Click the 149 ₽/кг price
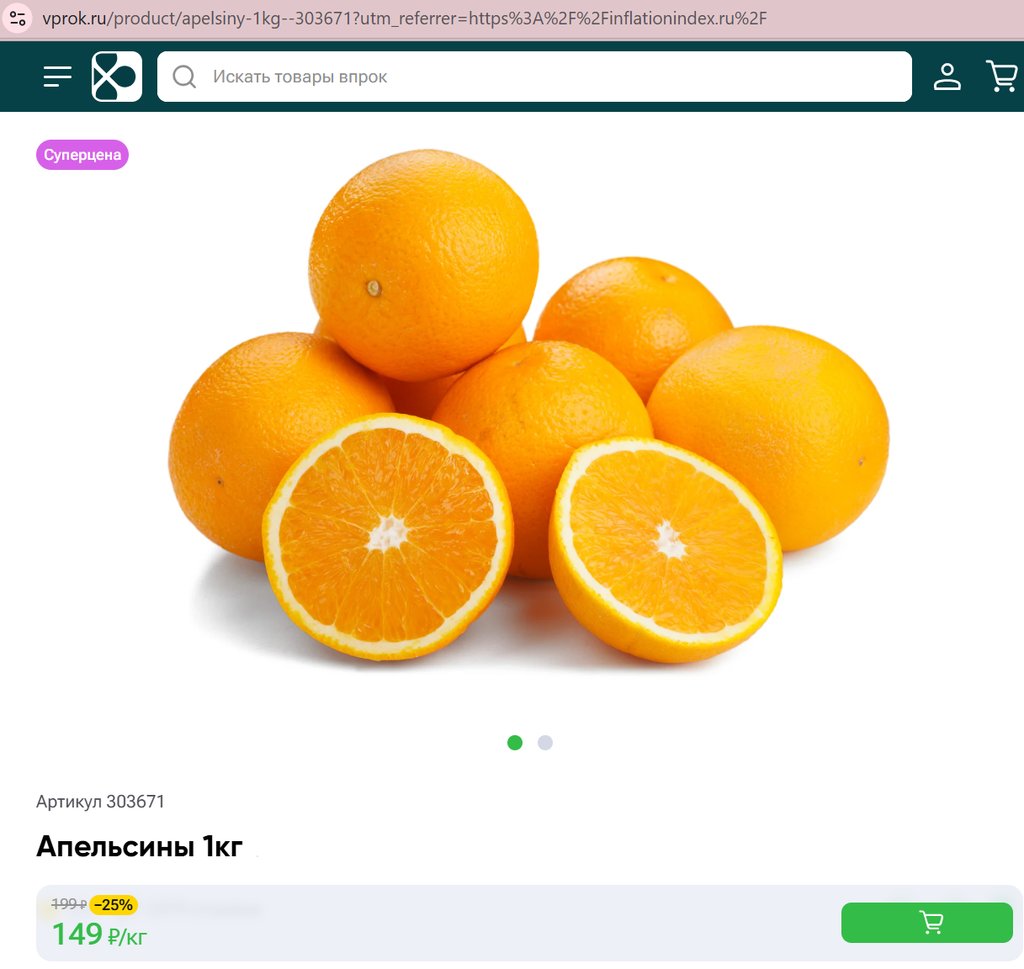This screenshot has height=969, width=1024. click(99, 935)
